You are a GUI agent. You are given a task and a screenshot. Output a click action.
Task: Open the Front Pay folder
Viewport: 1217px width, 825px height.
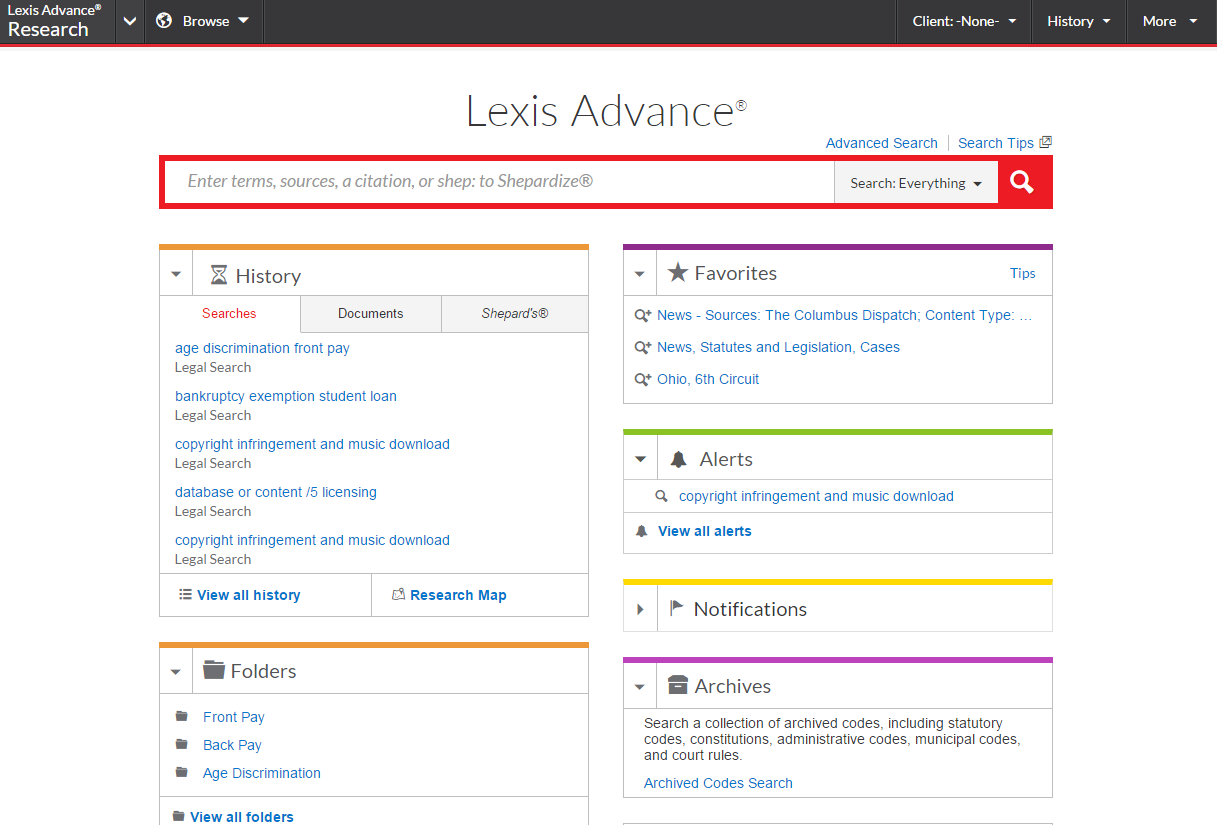click(x=234, y=717)
